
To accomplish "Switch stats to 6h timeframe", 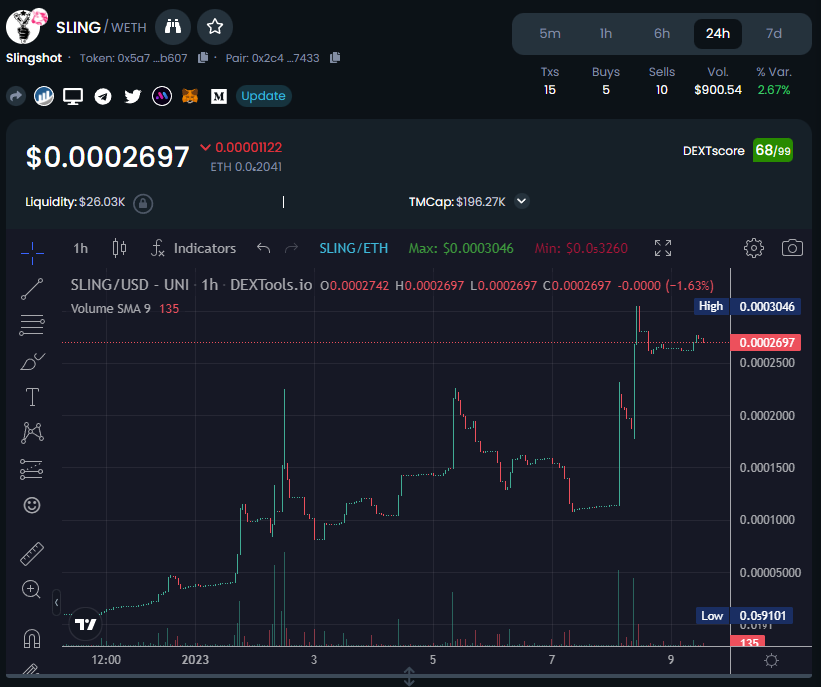I will 662,34.
